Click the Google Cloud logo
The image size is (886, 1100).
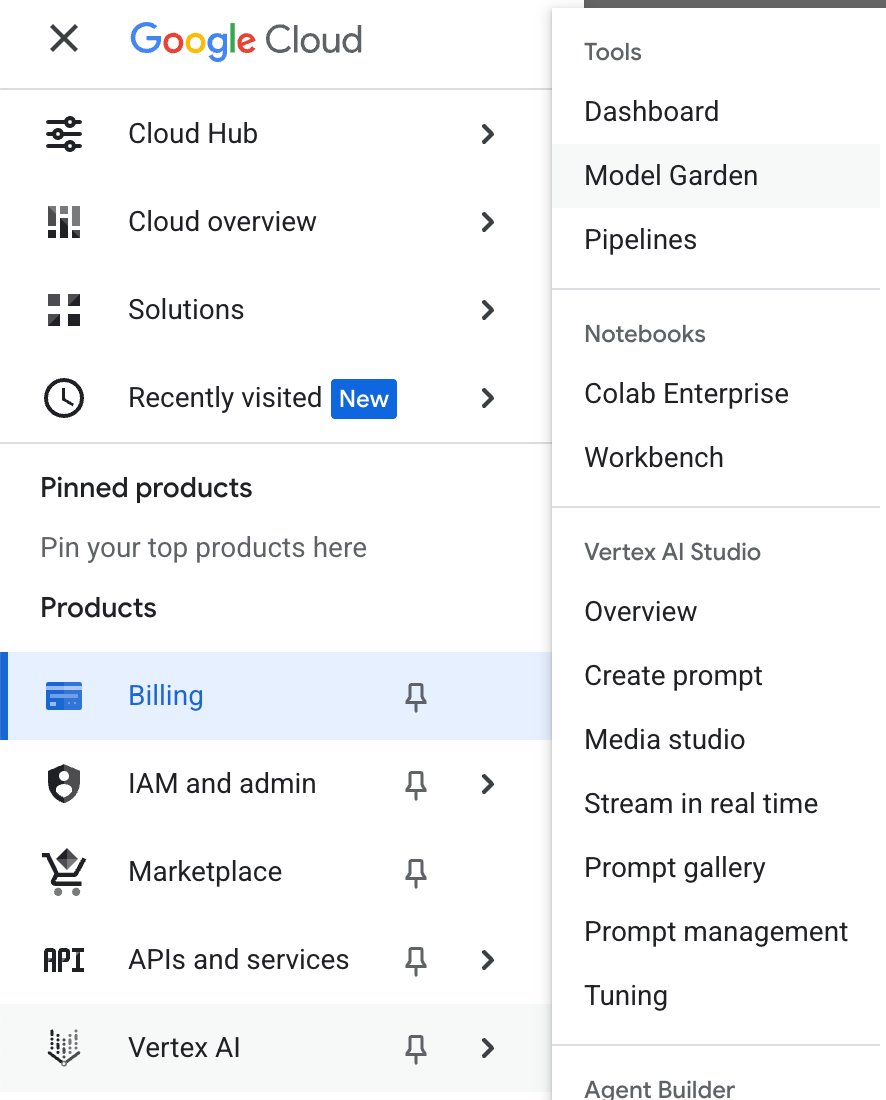pos(246,40)
